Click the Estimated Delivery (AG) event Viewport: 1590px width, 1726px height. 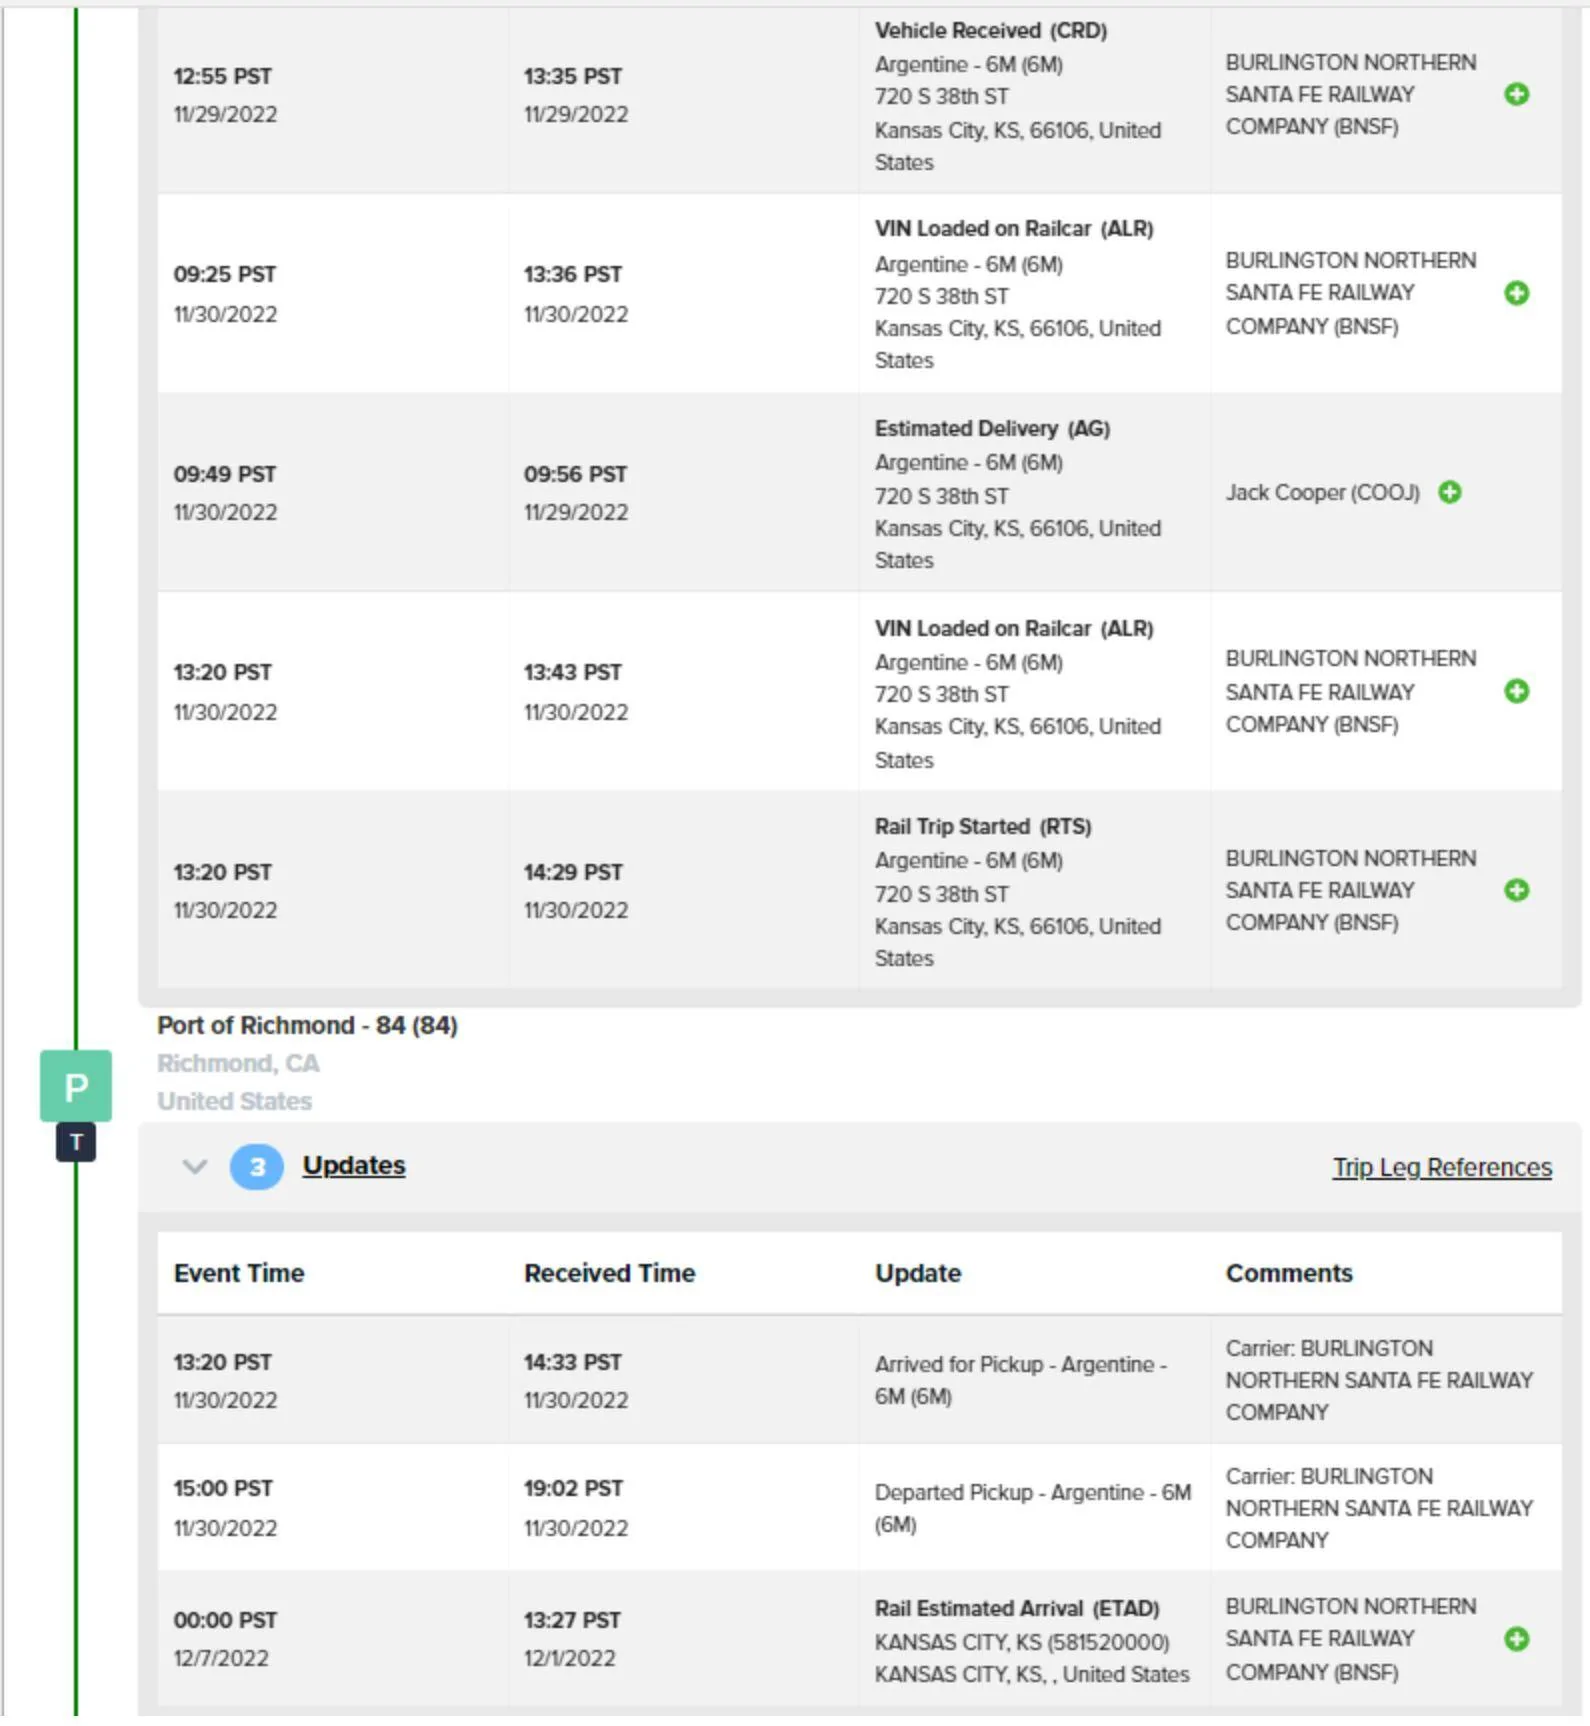(x=992, y=428)
